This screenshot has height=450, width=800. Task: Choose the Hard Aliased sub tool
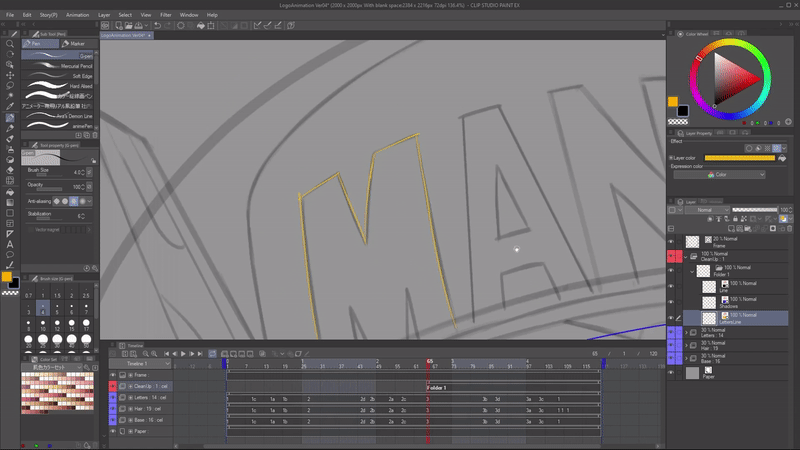(x=58, y=86)
